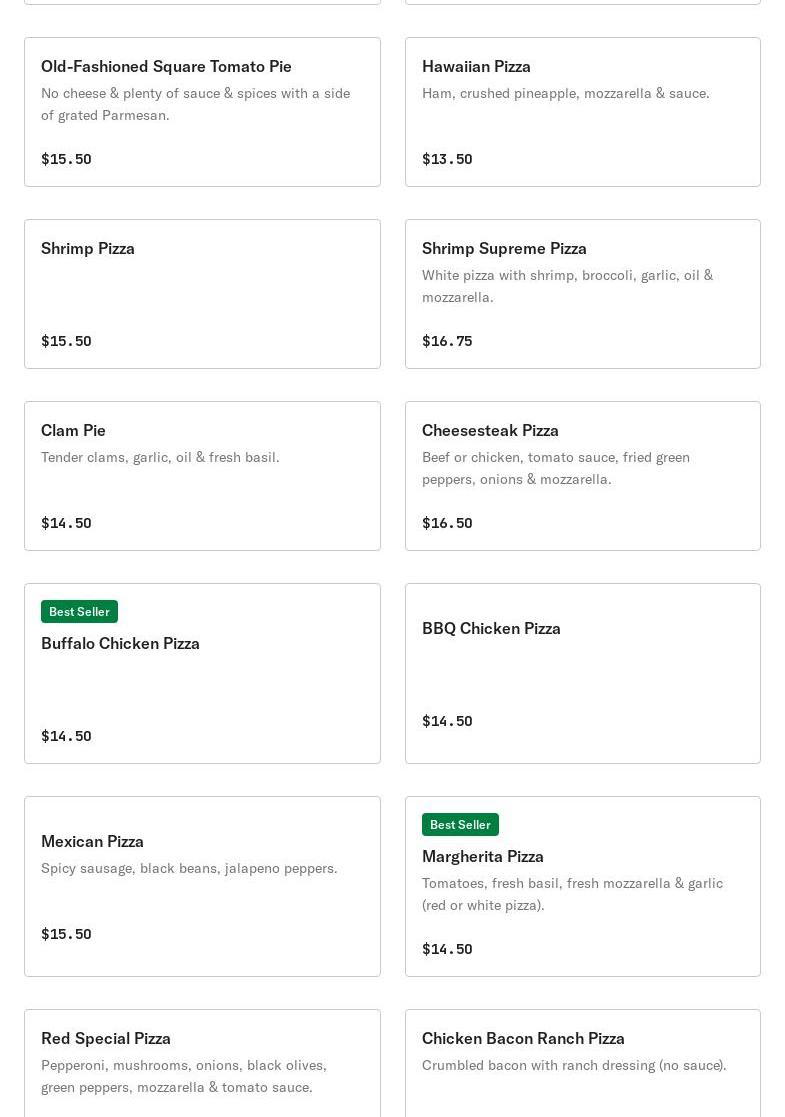Open the Old-Fashioned Square Tomato Pie item

(202, 112)
